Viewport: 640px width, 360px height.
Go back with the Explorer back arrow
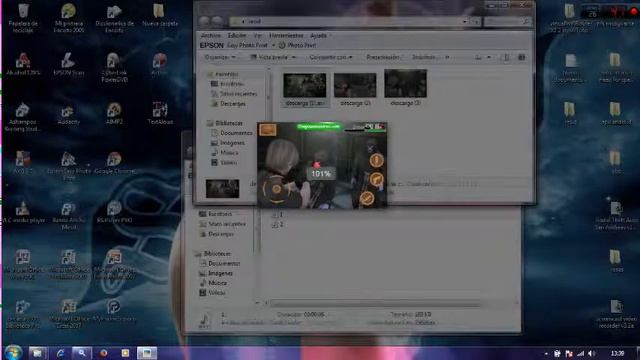click(204, 21)
